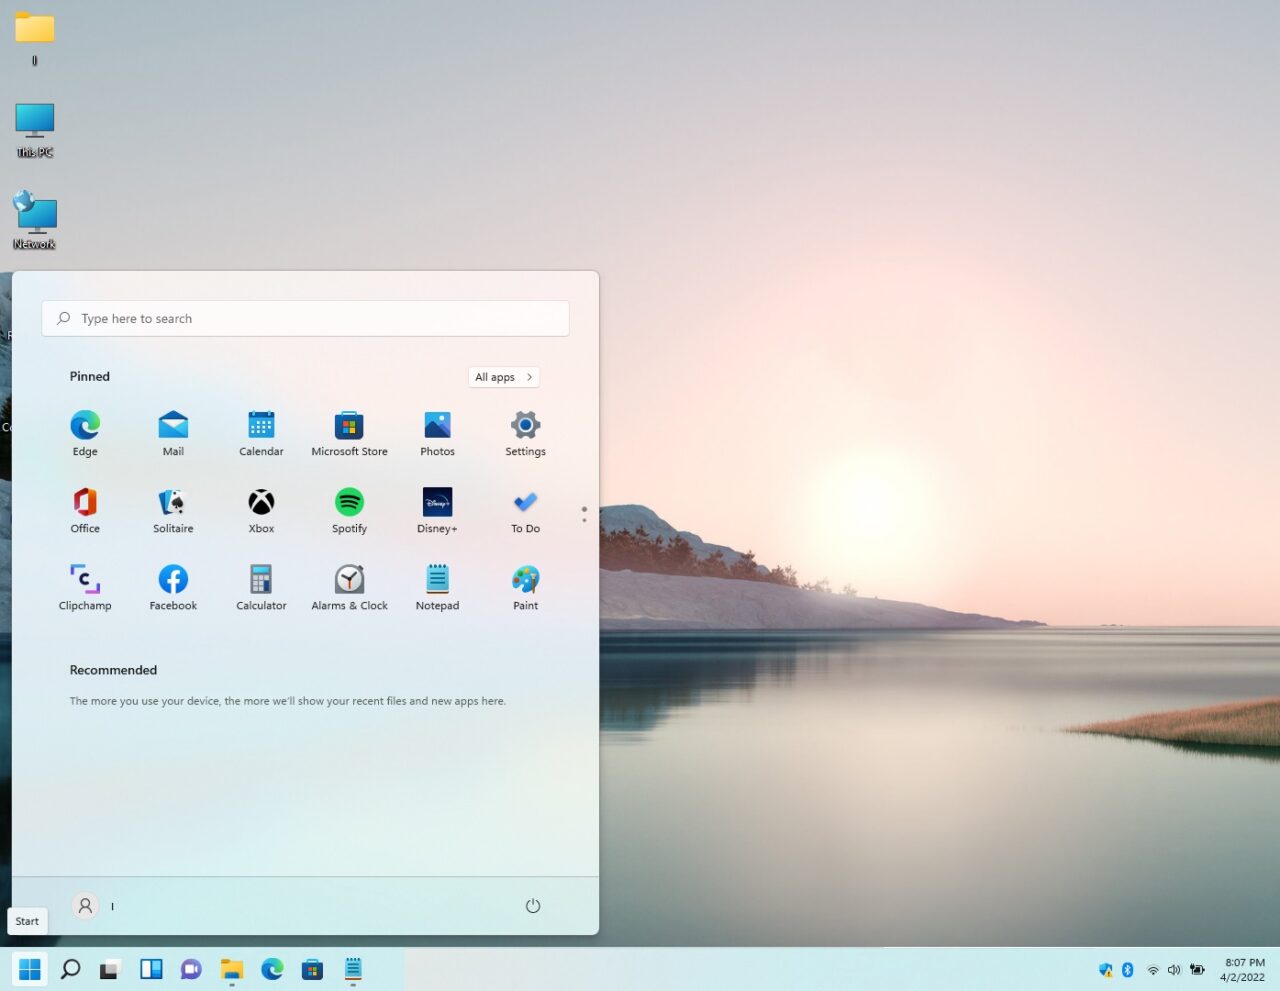Open Alarms & Clock app
Screen dimensions: 1280x991
pyautogui.click(x=349, y=587)
